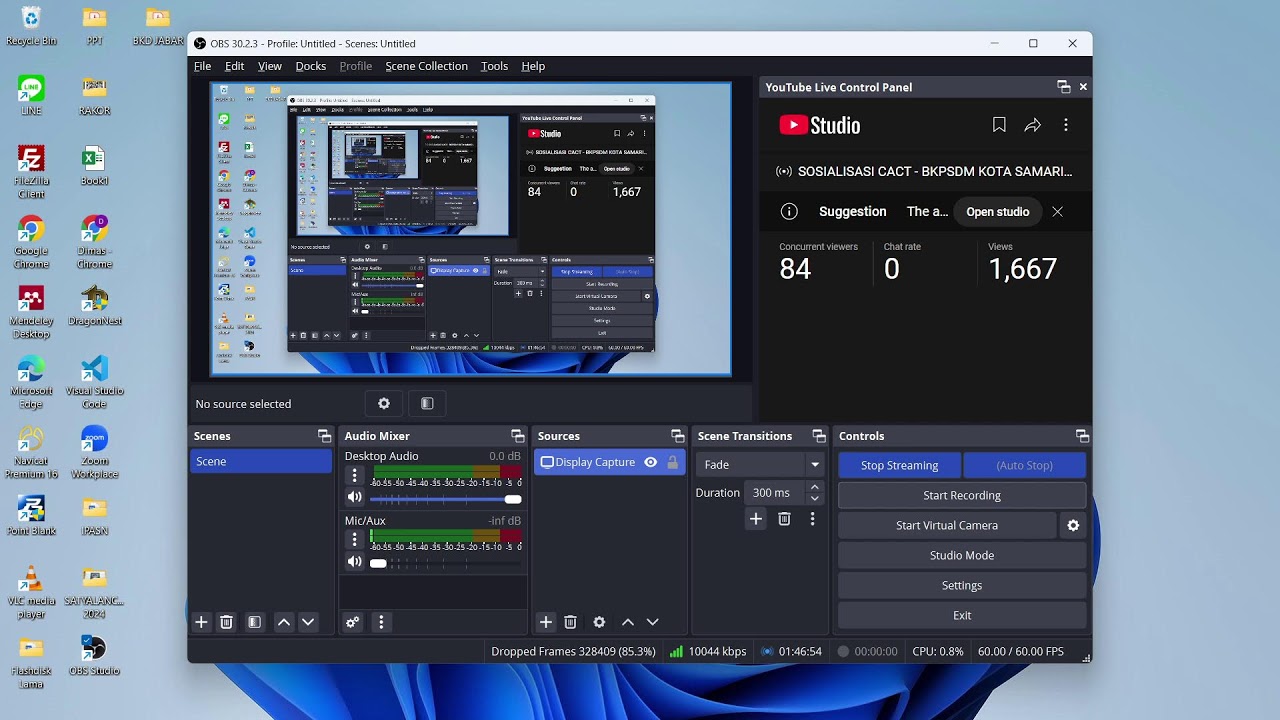Add a new scene with plus icon
The image size is (1280, 720).
201,622
